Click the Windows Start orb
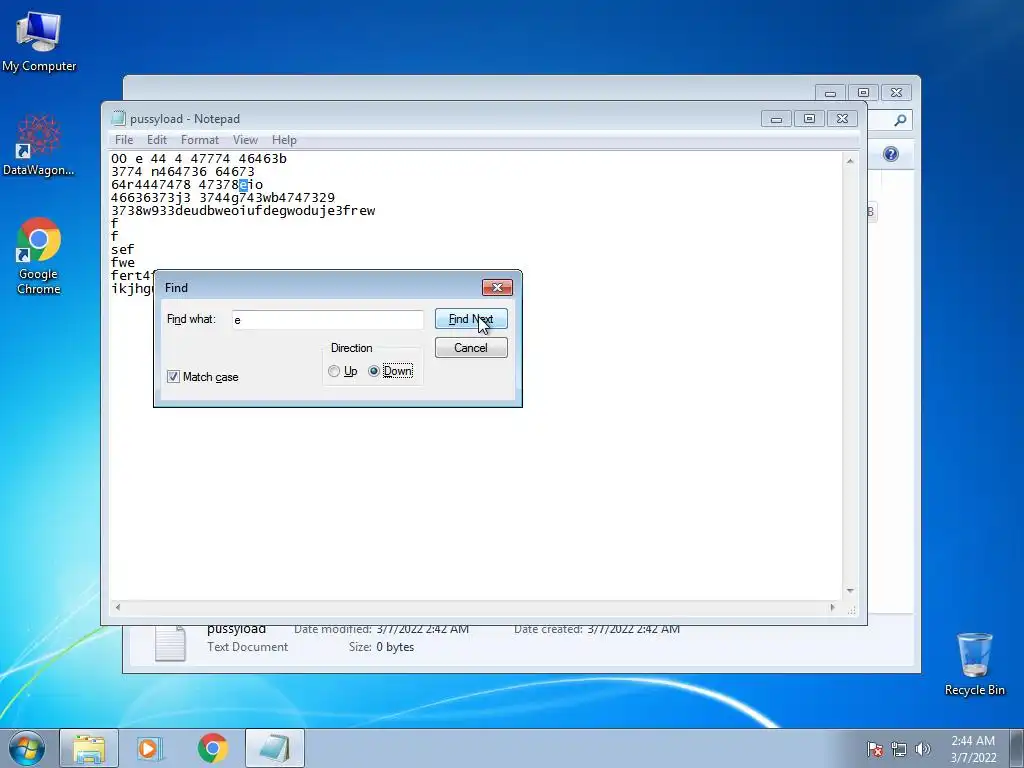The height and width of the screenshot is (768, 1024). pos(27,748)
